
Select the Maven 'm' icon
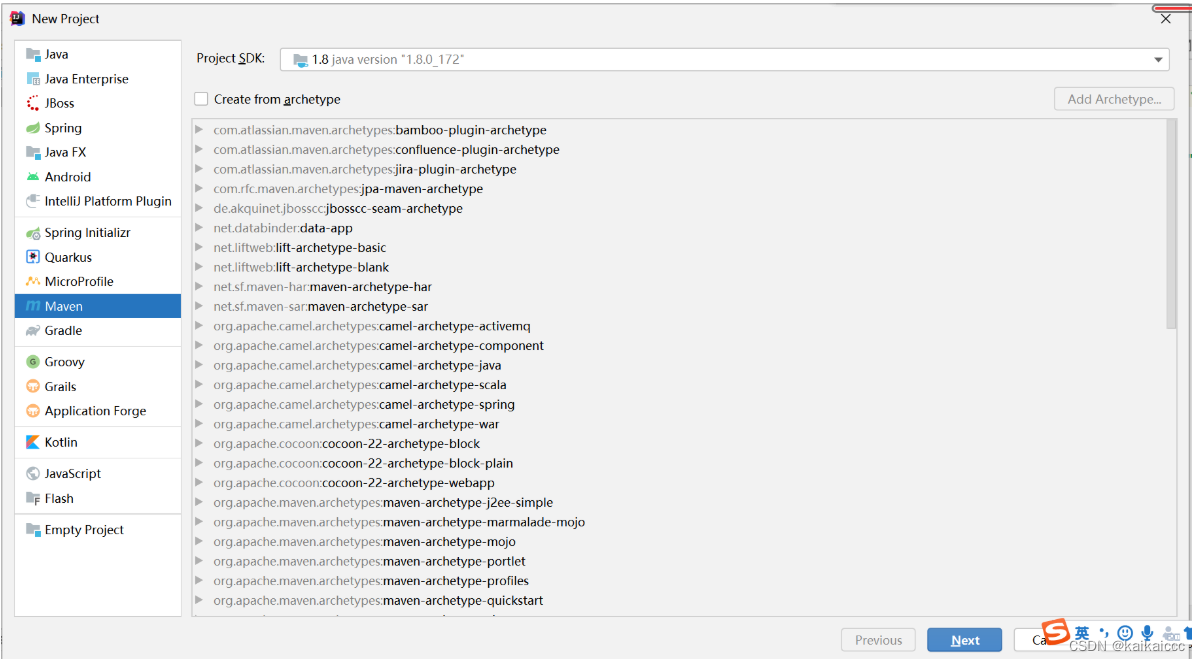(34, 306)
